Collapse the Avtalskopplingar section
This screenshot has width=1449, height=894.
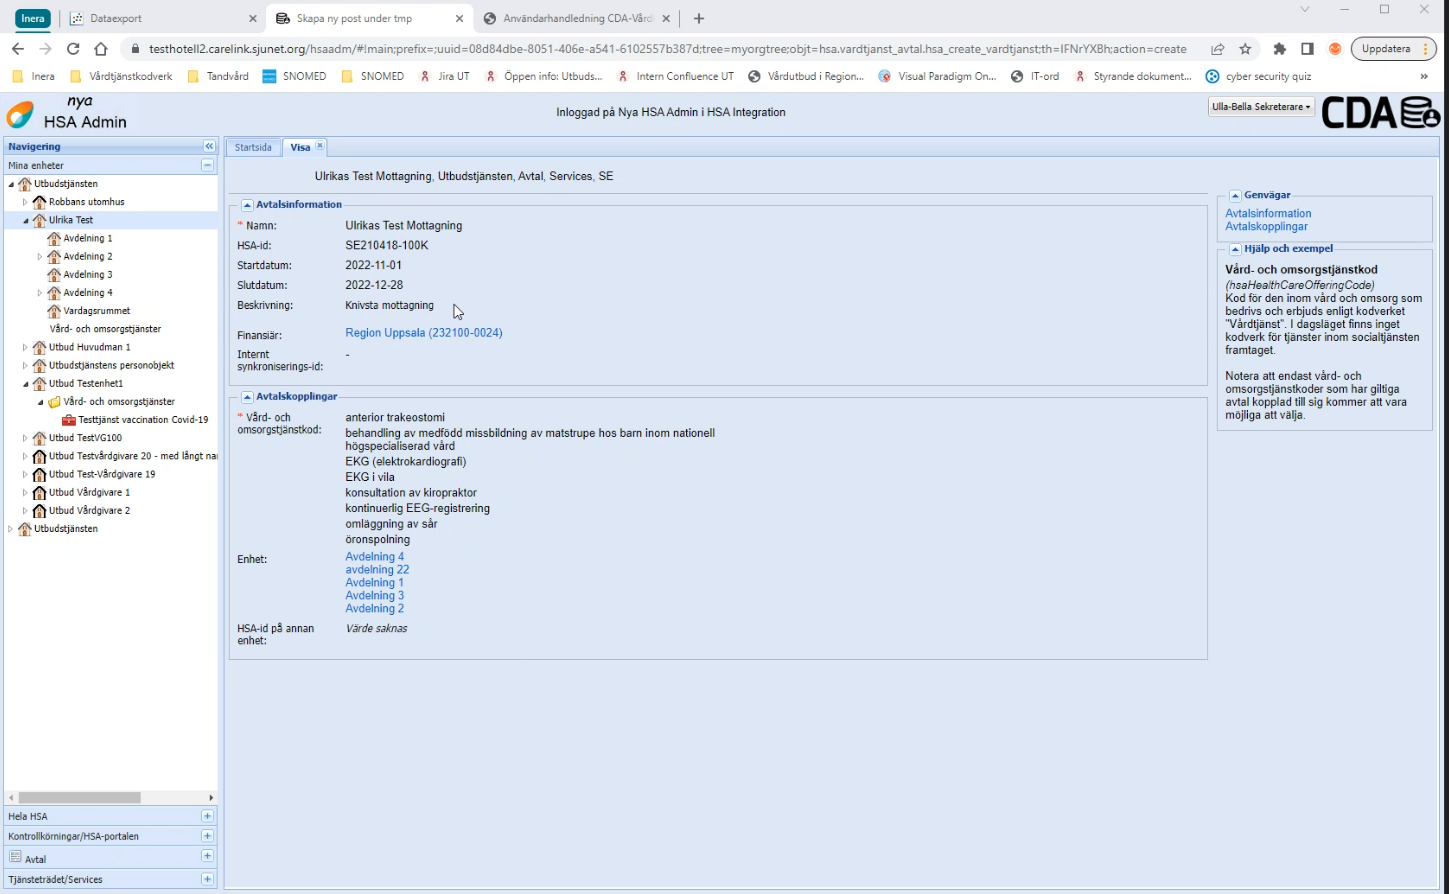[247, 397]
